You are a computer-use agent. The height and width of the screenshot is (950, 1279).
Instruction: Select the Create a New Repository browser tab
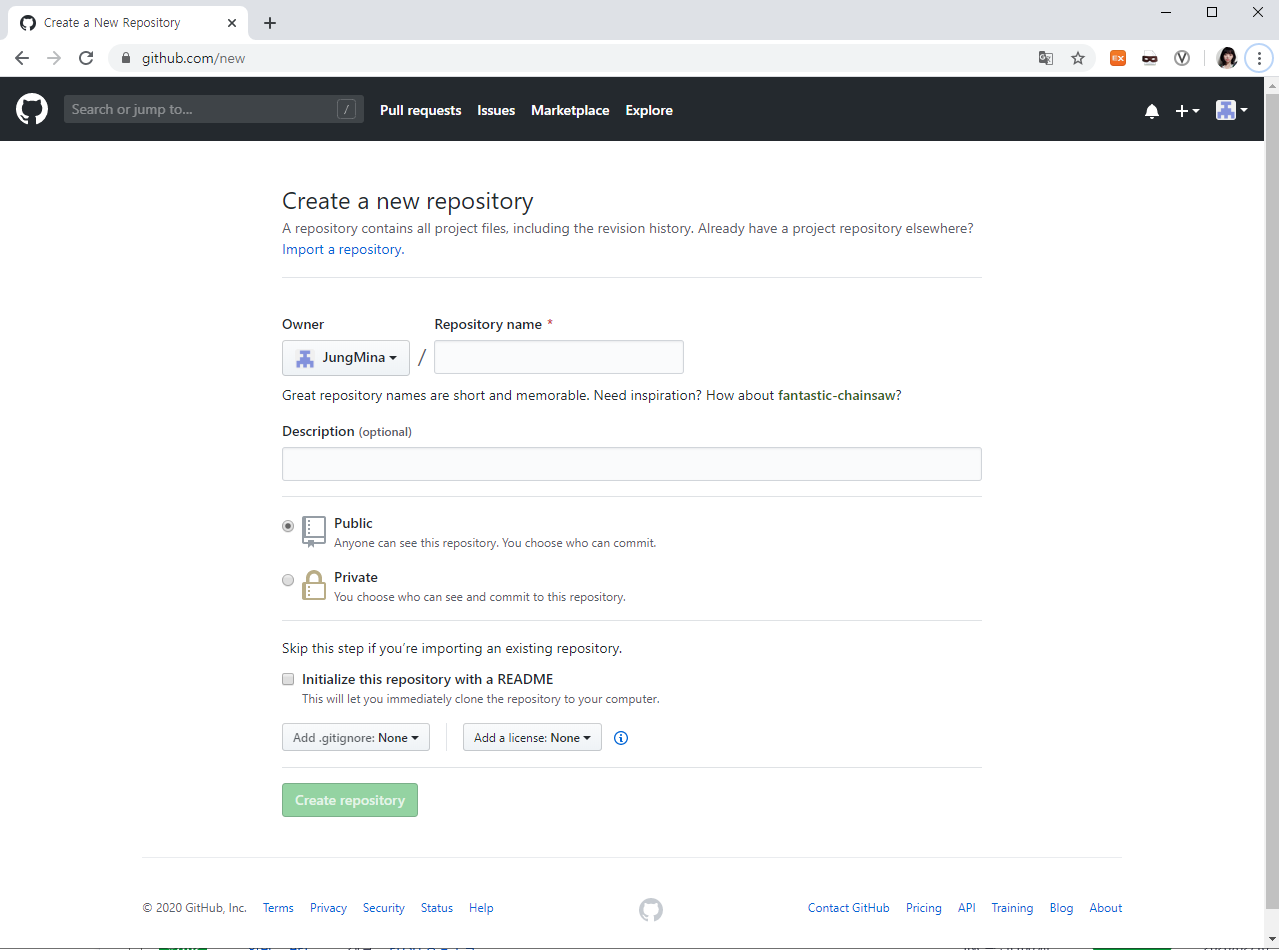[x=128, y=22]
